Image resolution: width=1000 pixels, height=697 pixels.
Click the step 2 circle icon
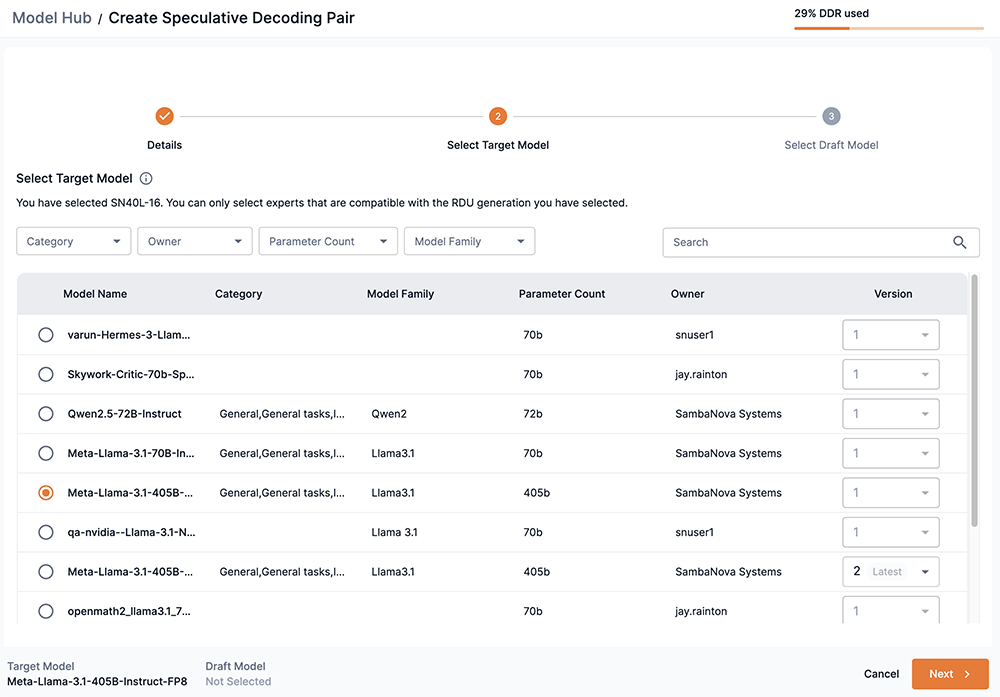(498, 116)
